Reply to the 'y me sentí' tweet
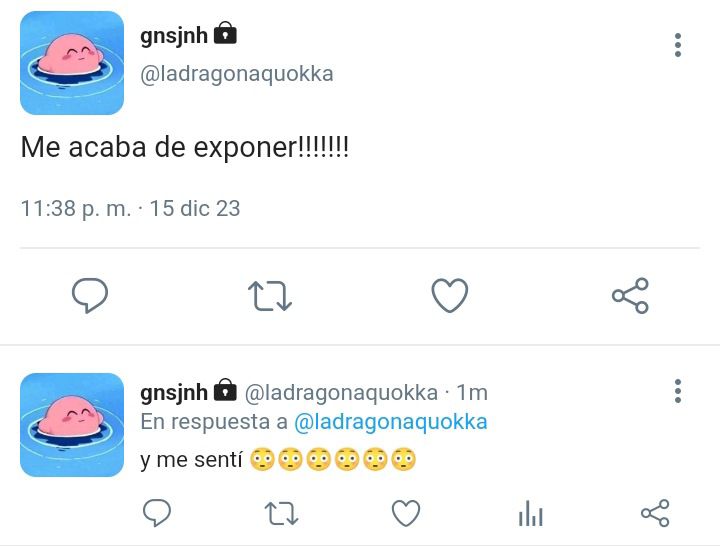 [157, 512]
